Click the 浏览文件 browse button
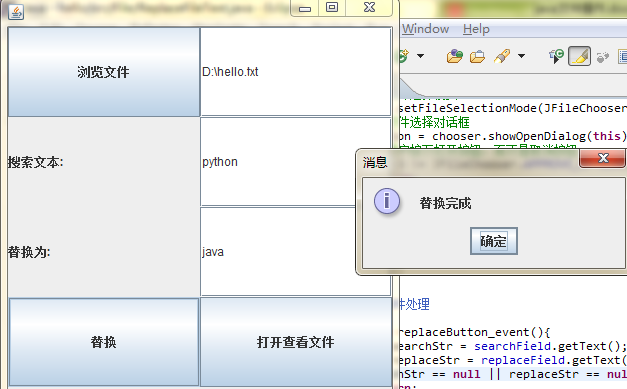627x389 pixels. [x=104, y=72]
